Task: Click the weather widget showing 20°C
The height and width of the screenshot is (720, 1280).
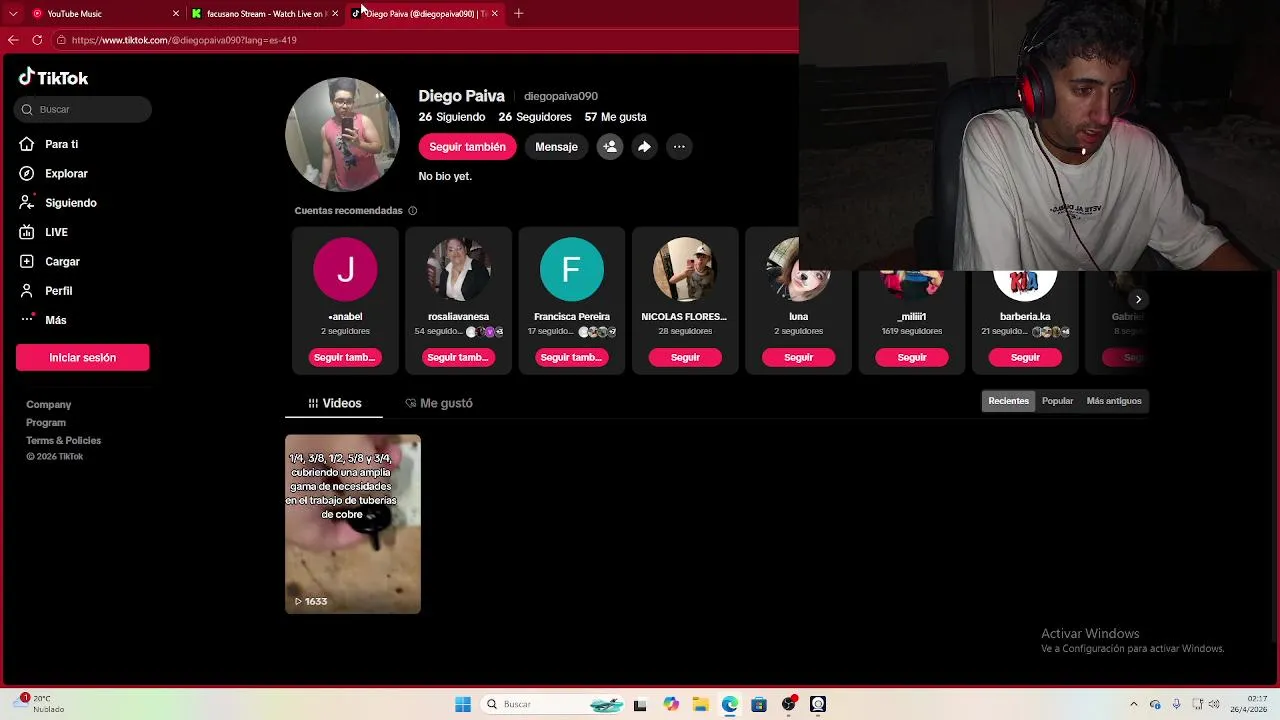Action: click(40, 704)
